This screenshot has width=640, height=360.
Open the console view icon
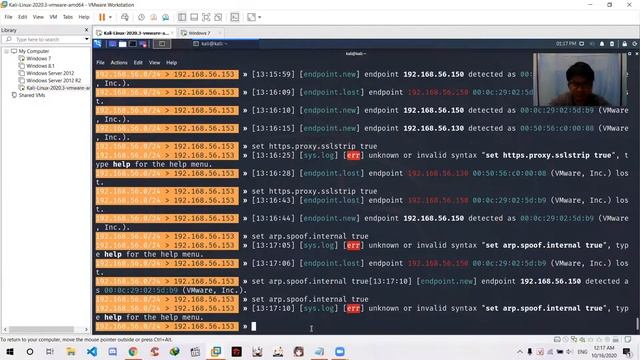(x=235, y=17)
